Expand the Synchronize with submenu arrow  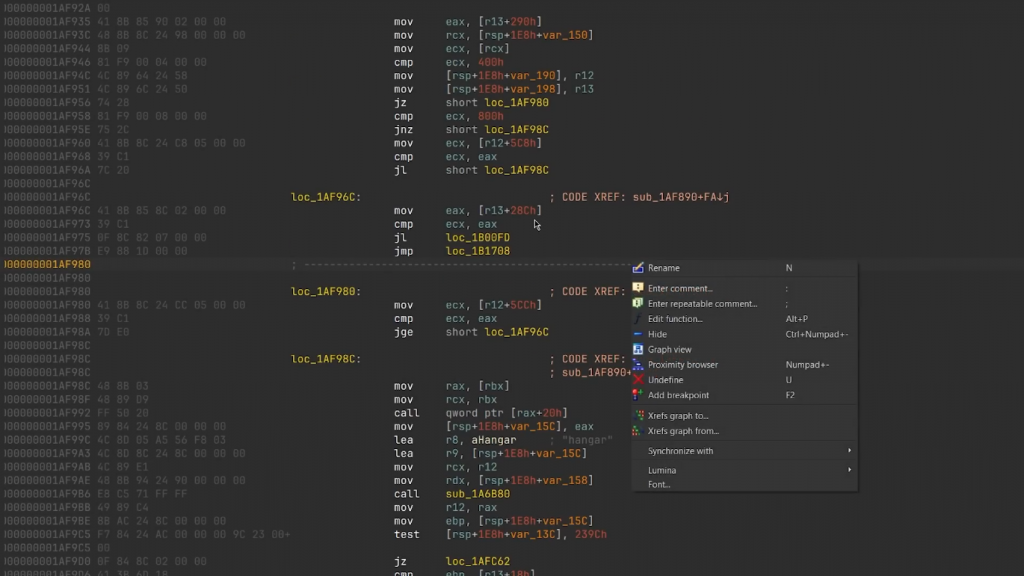850,451
